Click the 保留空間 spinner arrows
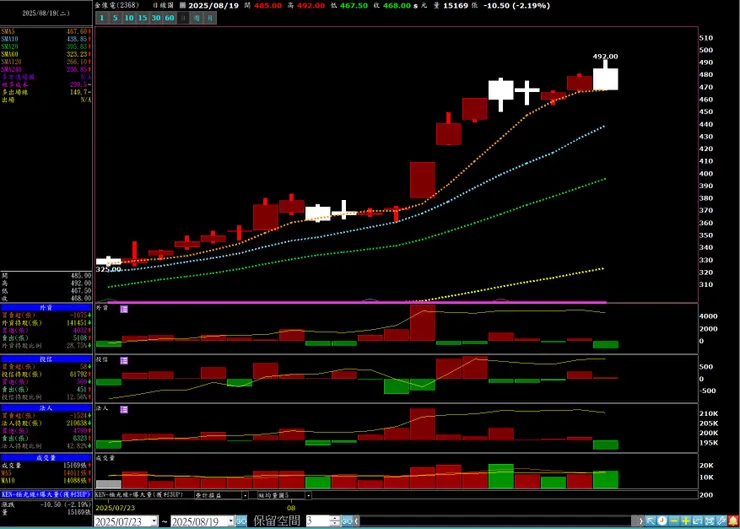Viewport: 740px width, 529px height. (x=335, y=521)
